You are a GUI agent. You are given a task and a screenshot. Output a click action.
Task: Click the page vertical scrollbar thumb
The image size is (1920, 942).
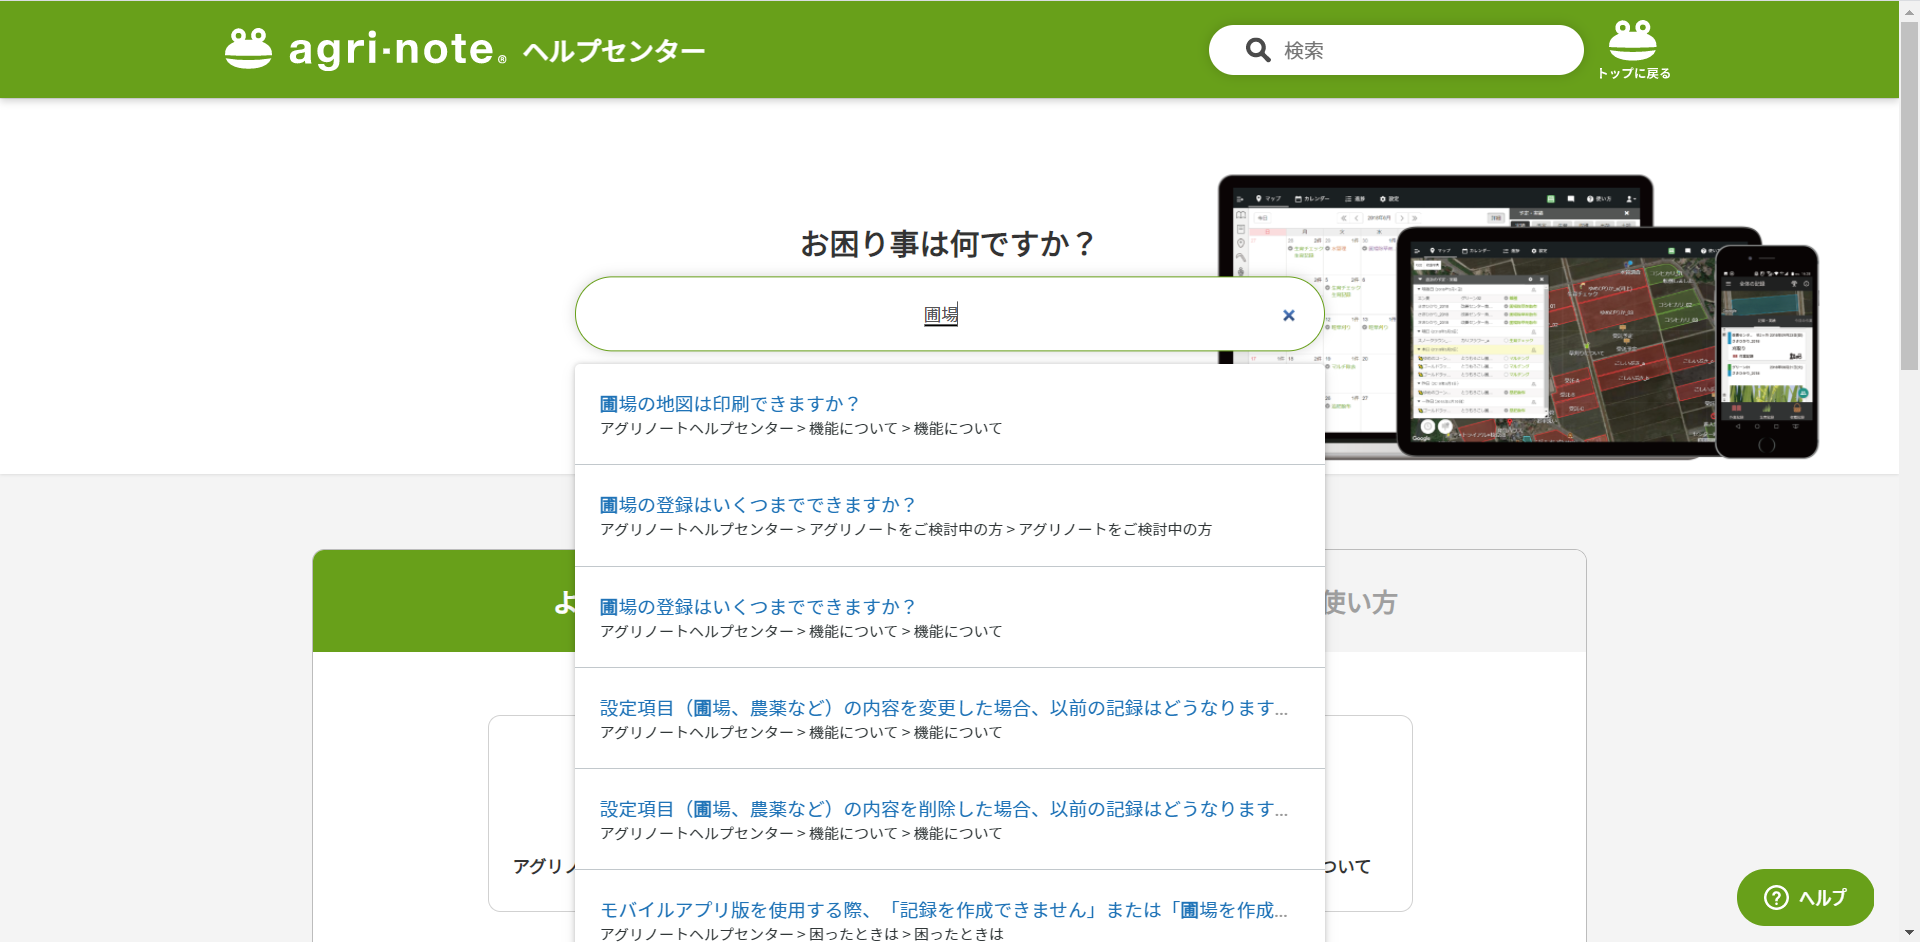coord(1909,195)
